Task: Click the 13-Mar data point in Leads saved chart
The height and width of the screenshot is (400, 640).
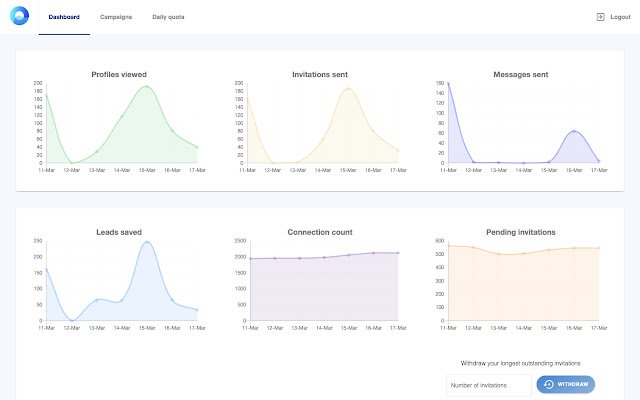Action: click(97, 300)
